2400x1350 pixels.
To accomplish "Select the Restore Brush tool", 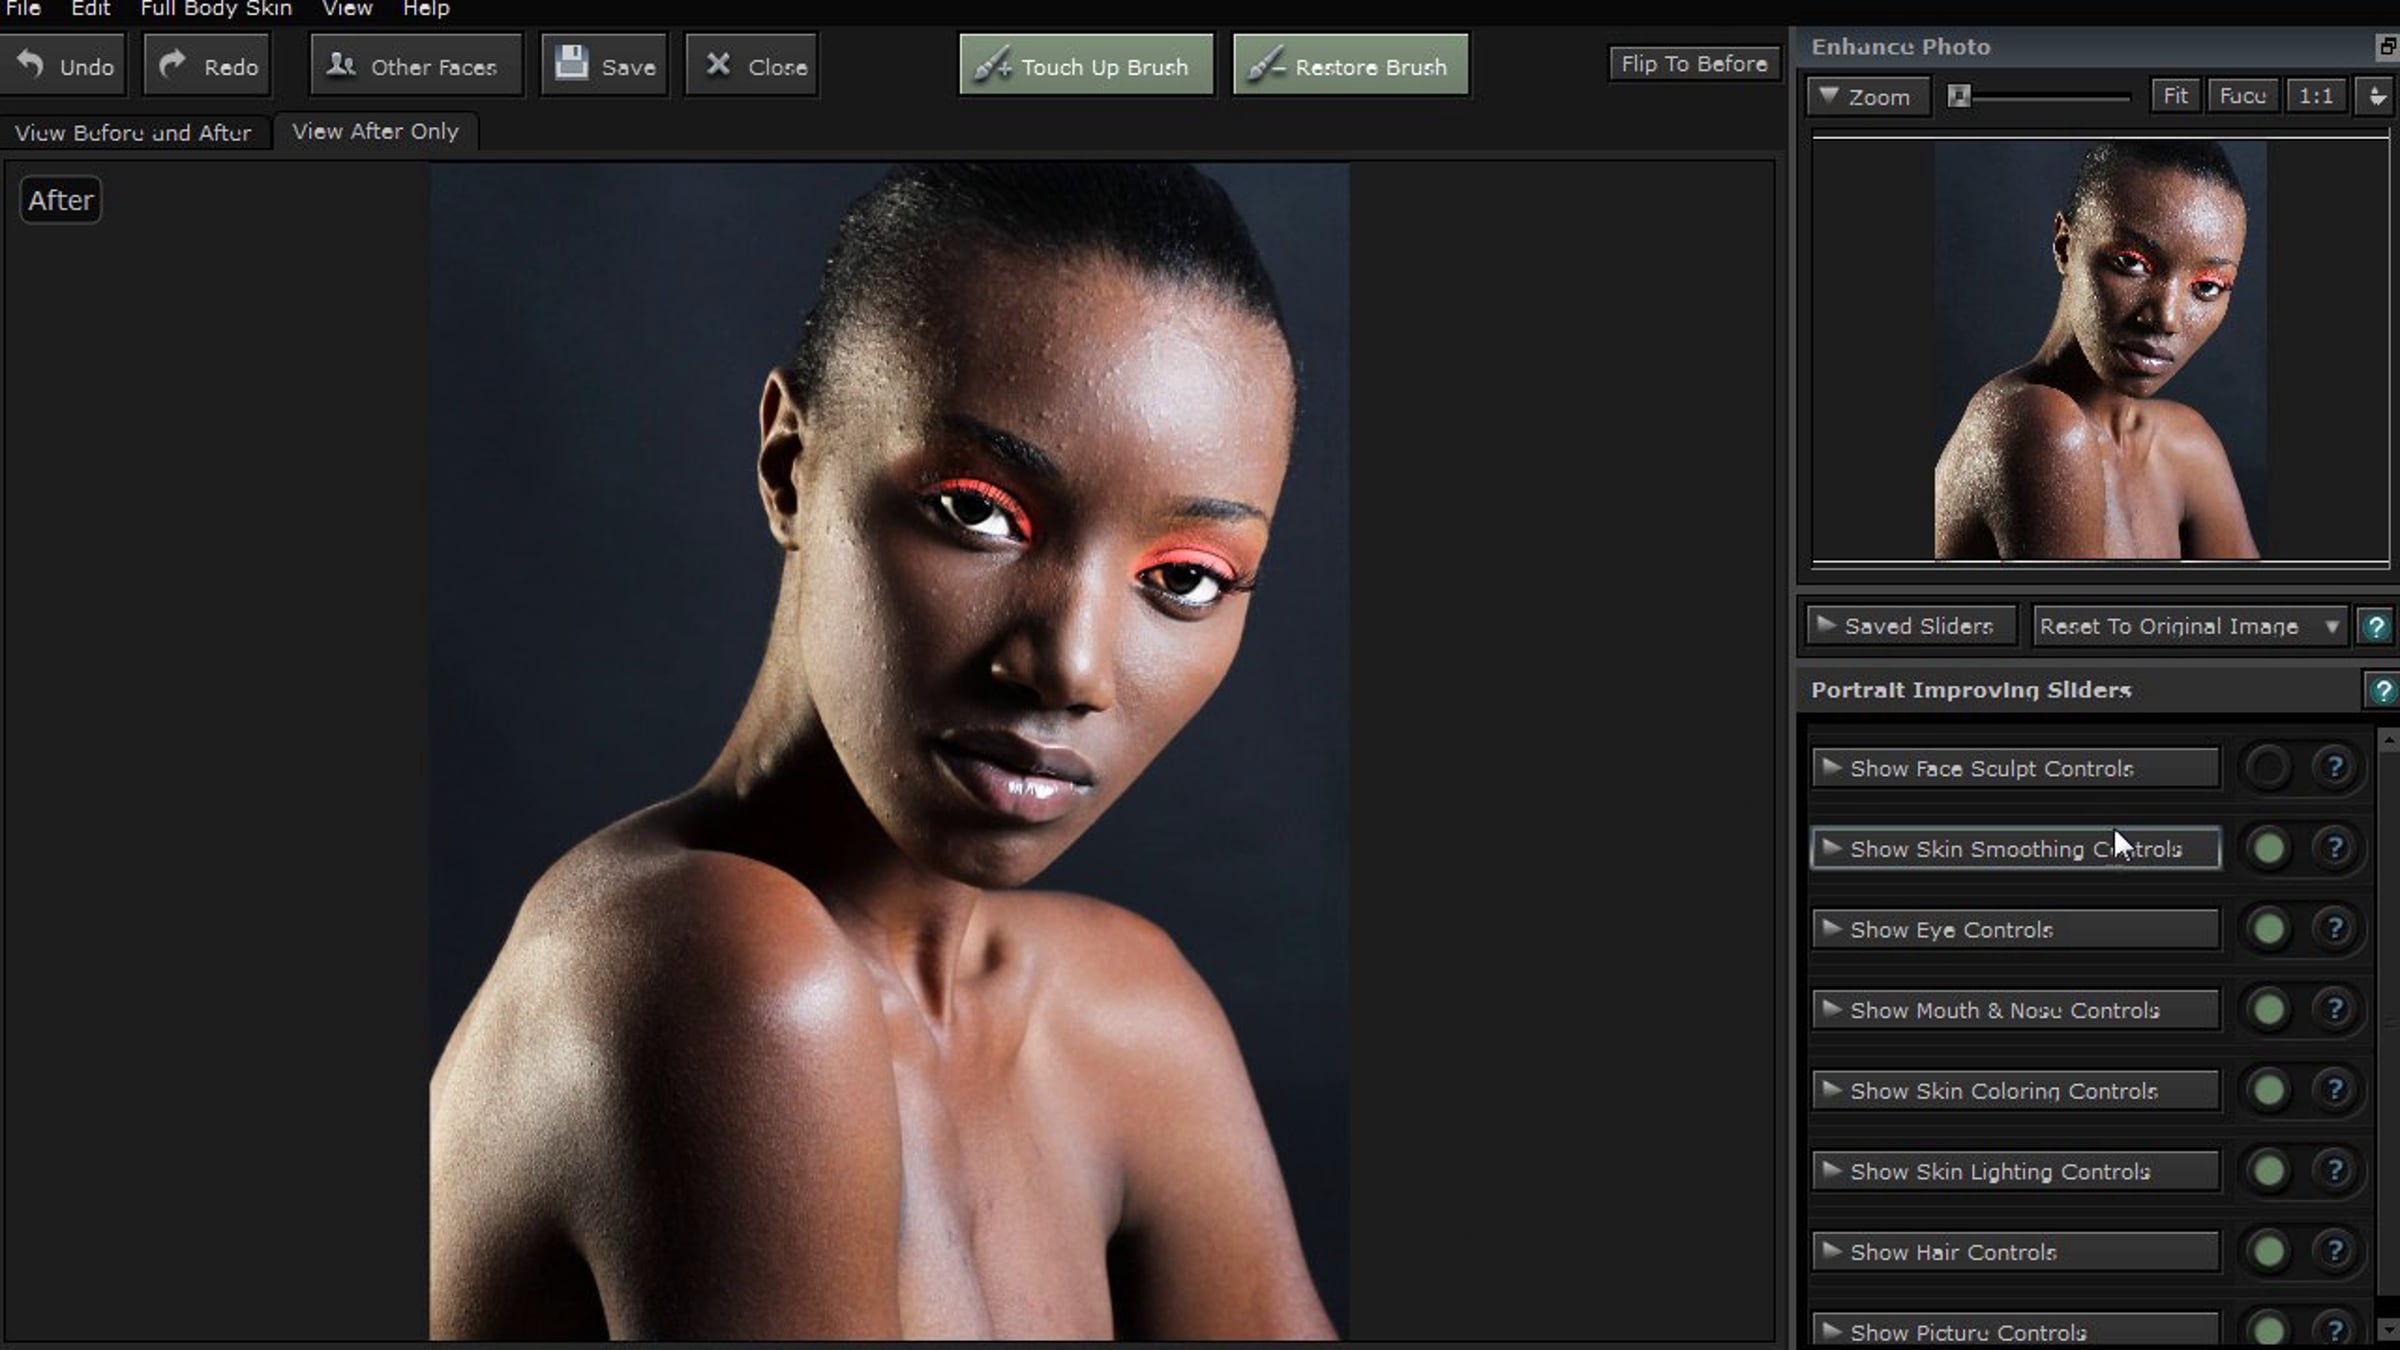I will click(x=1350, y=66).
